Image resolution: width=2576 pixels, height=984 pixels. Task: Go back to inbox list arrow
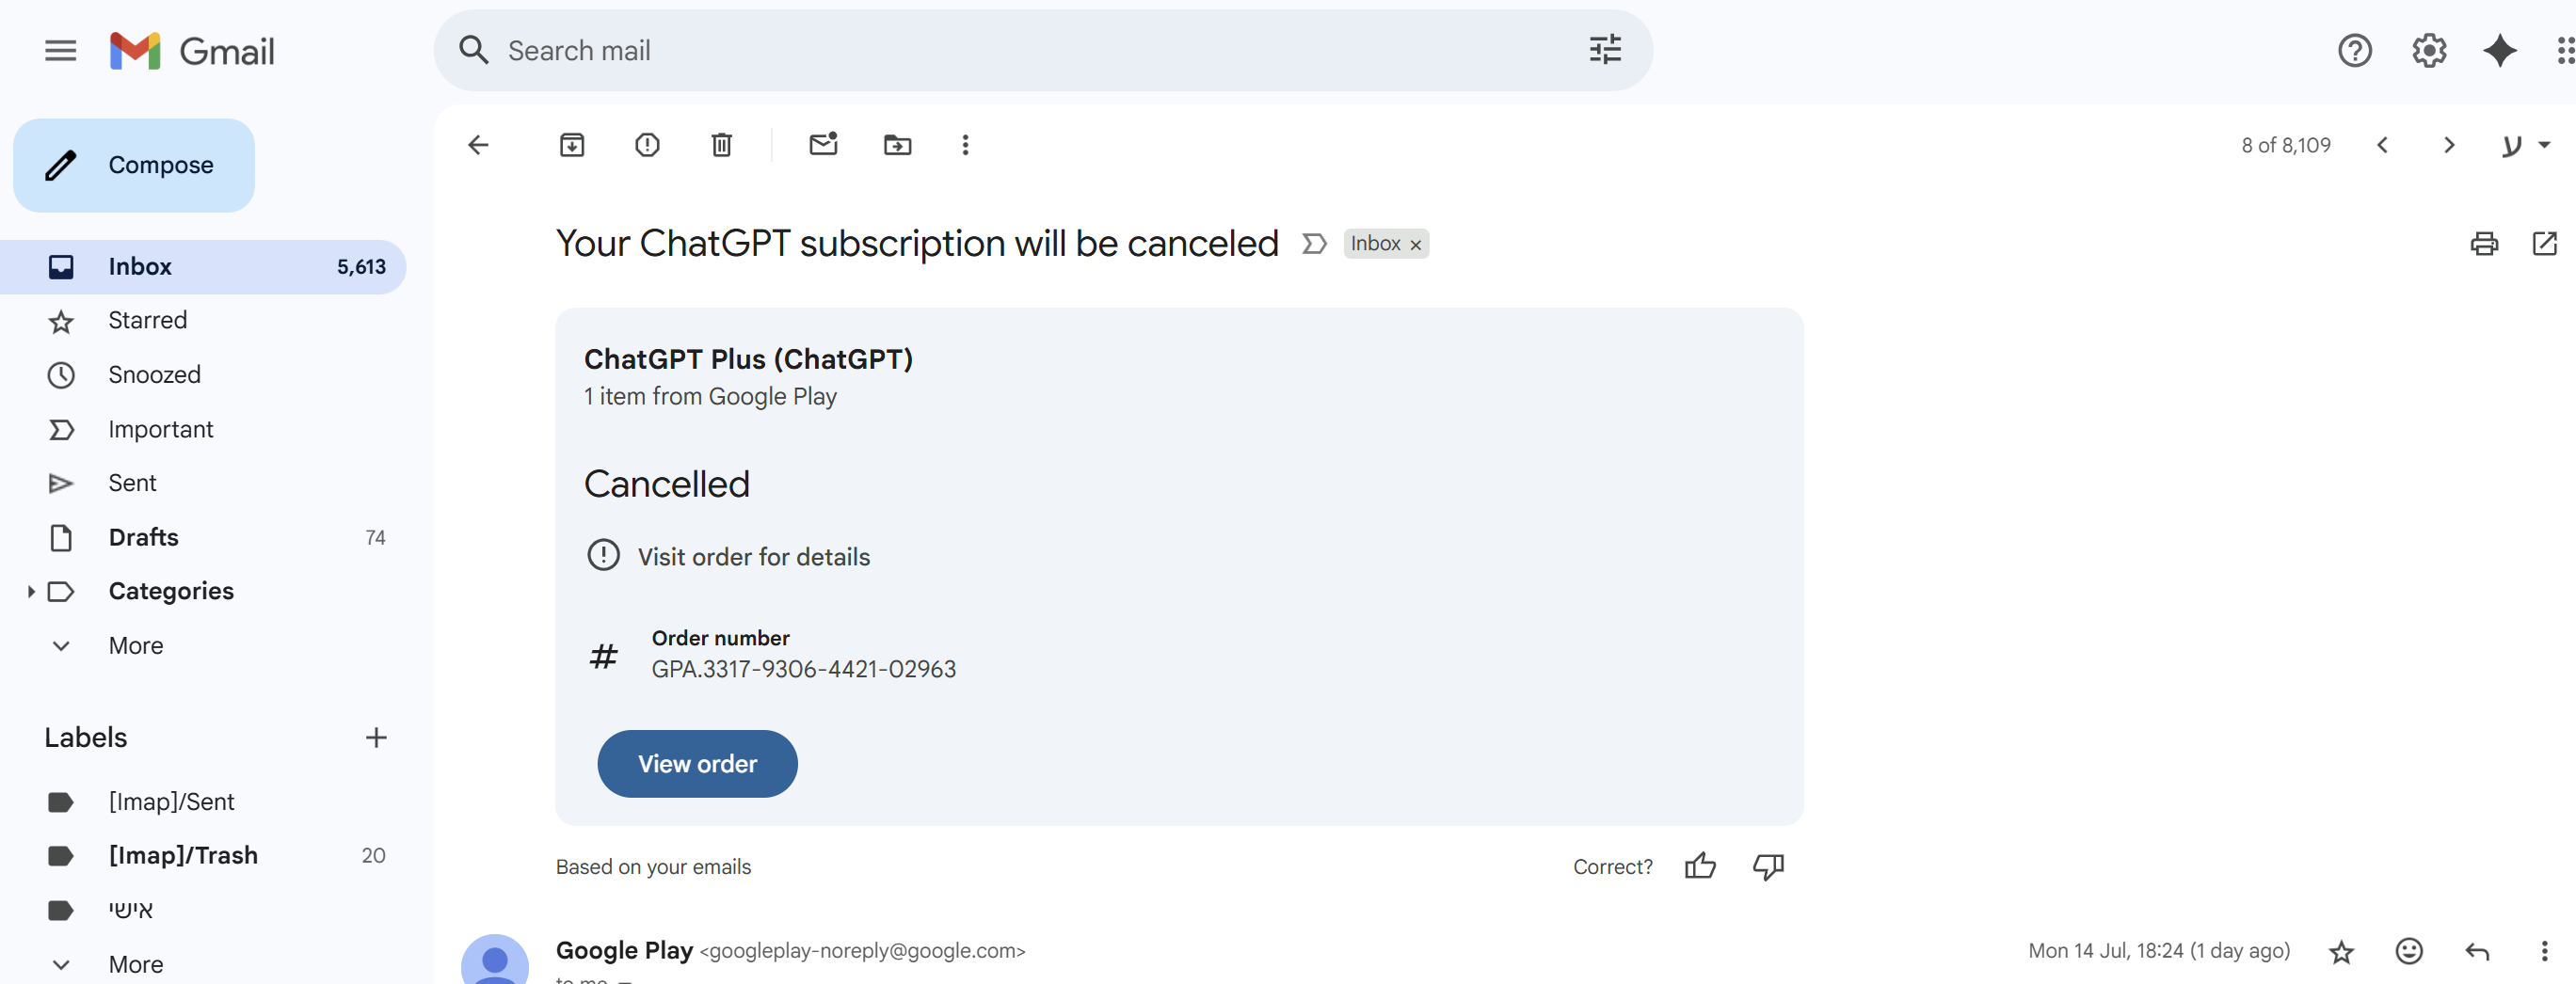pyautogui.click(x=478, y=145)
